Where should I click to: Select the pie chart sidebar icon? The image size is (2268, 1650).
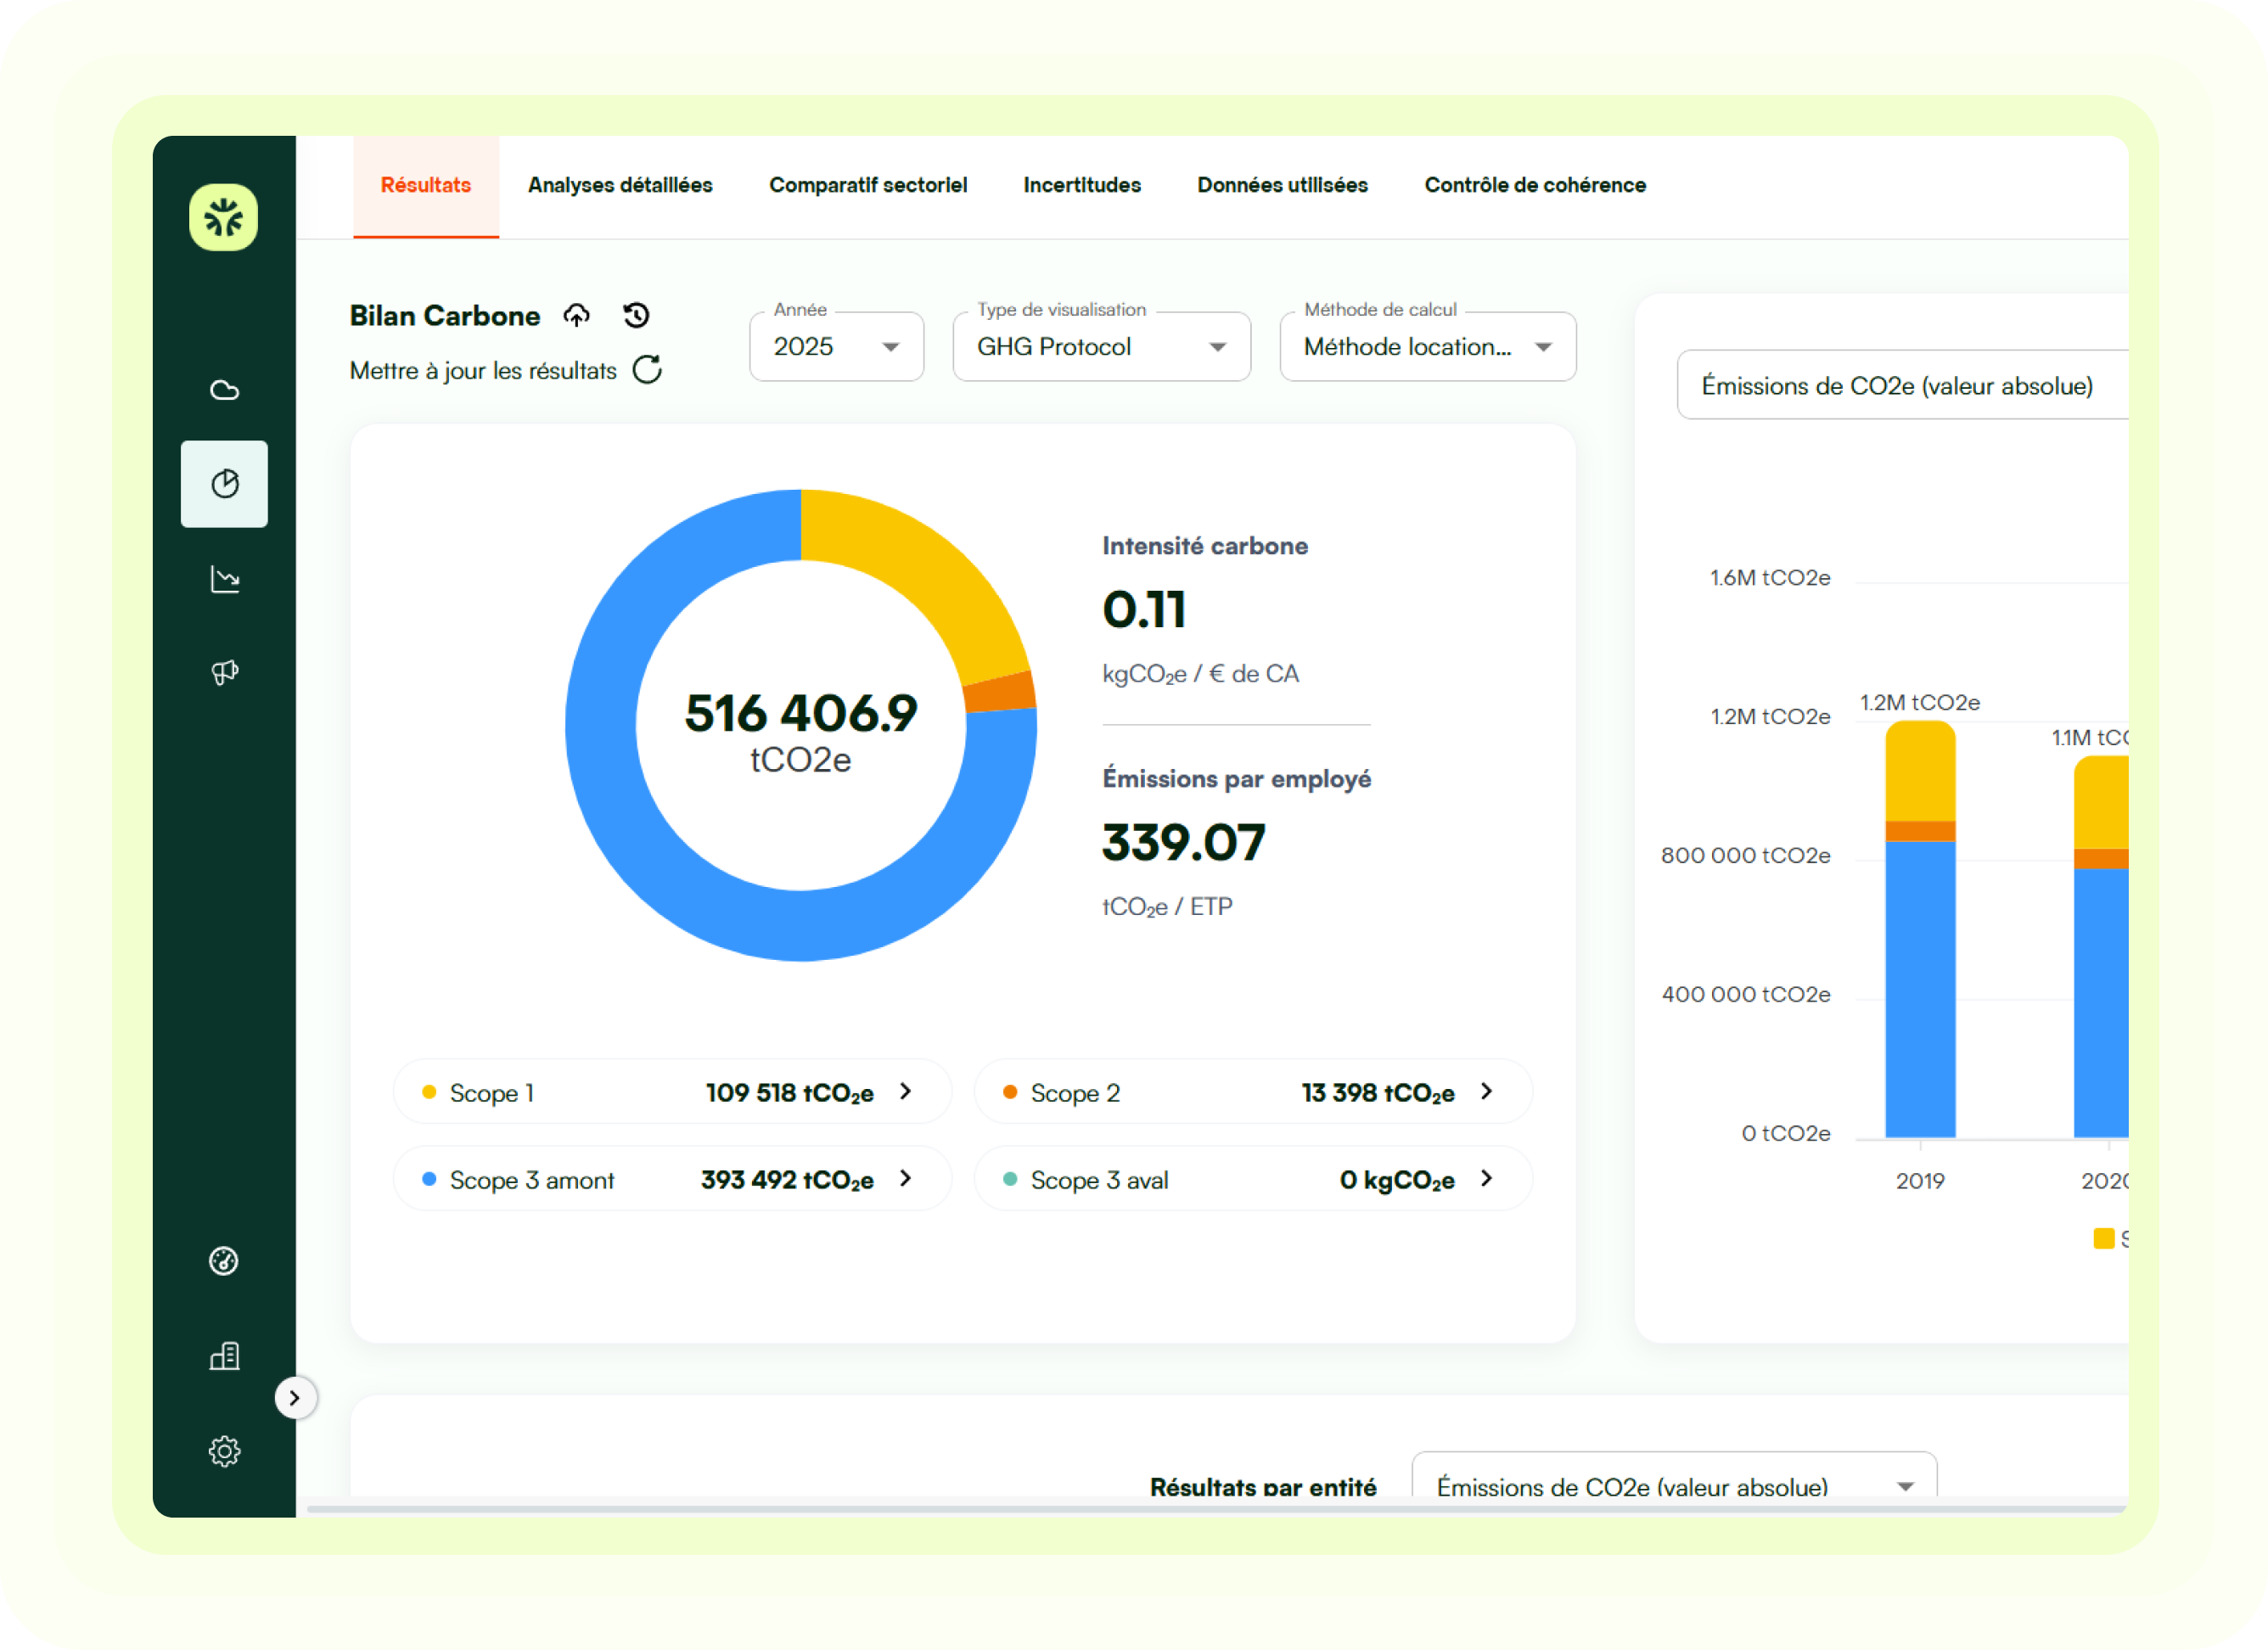(x=224, y=484)
